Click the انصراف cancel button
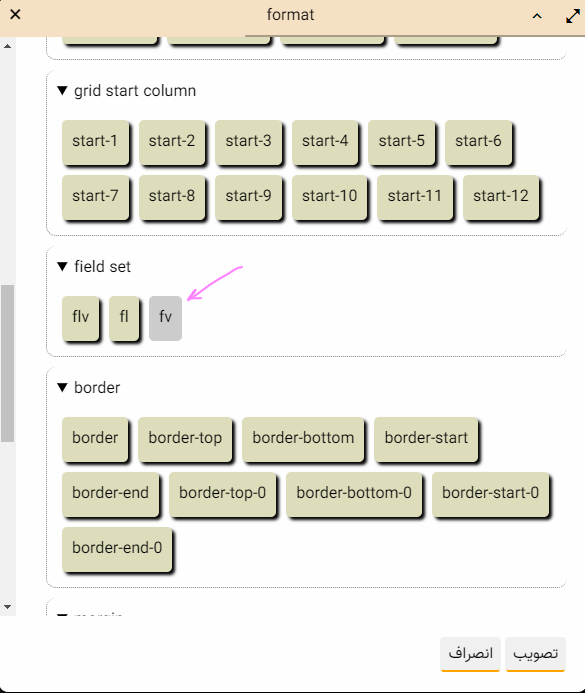585x693 pixels. tap(470, 654)
